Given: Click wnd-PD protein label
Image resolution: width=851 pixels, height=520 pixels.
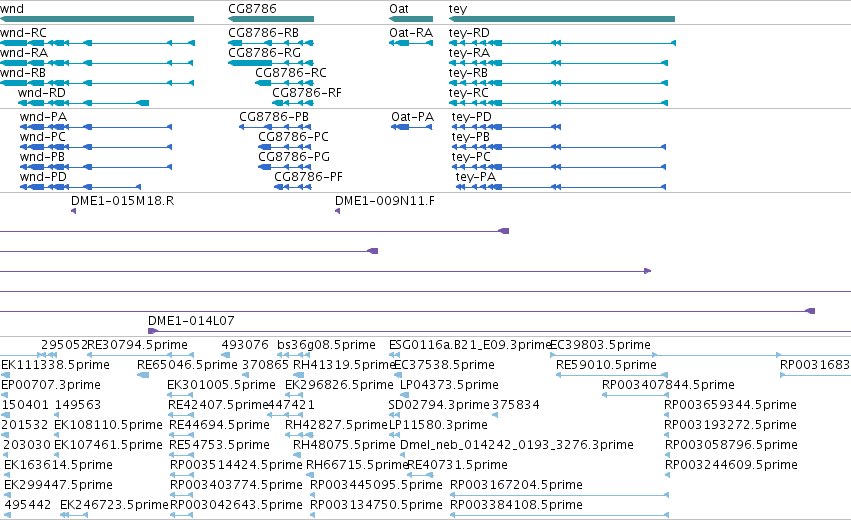Looking at the screenshot, I should [43, 177].
